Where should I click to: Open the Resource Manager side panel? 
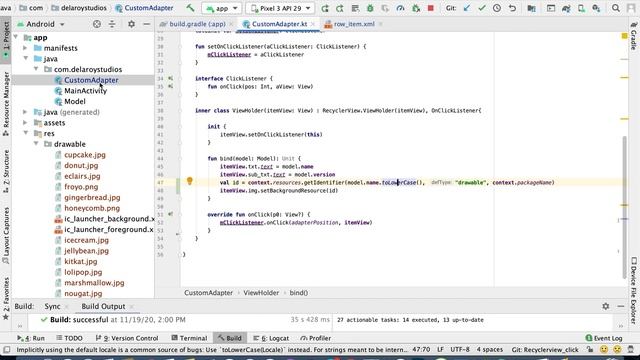click(x=6, y=104)
